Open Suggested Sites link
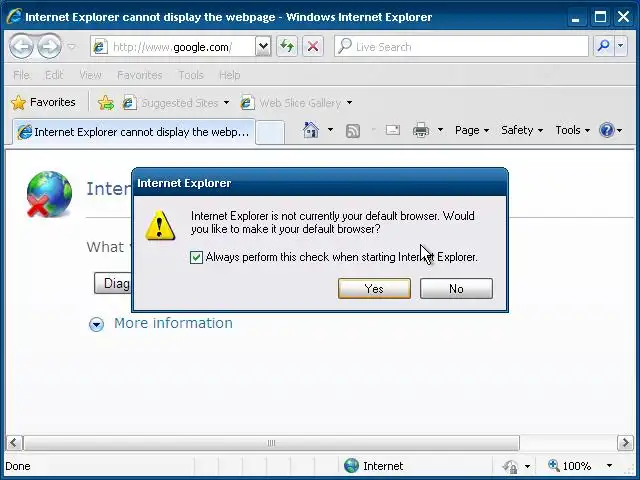The width and height of the screenshot is (640, 480). [171, 103]
